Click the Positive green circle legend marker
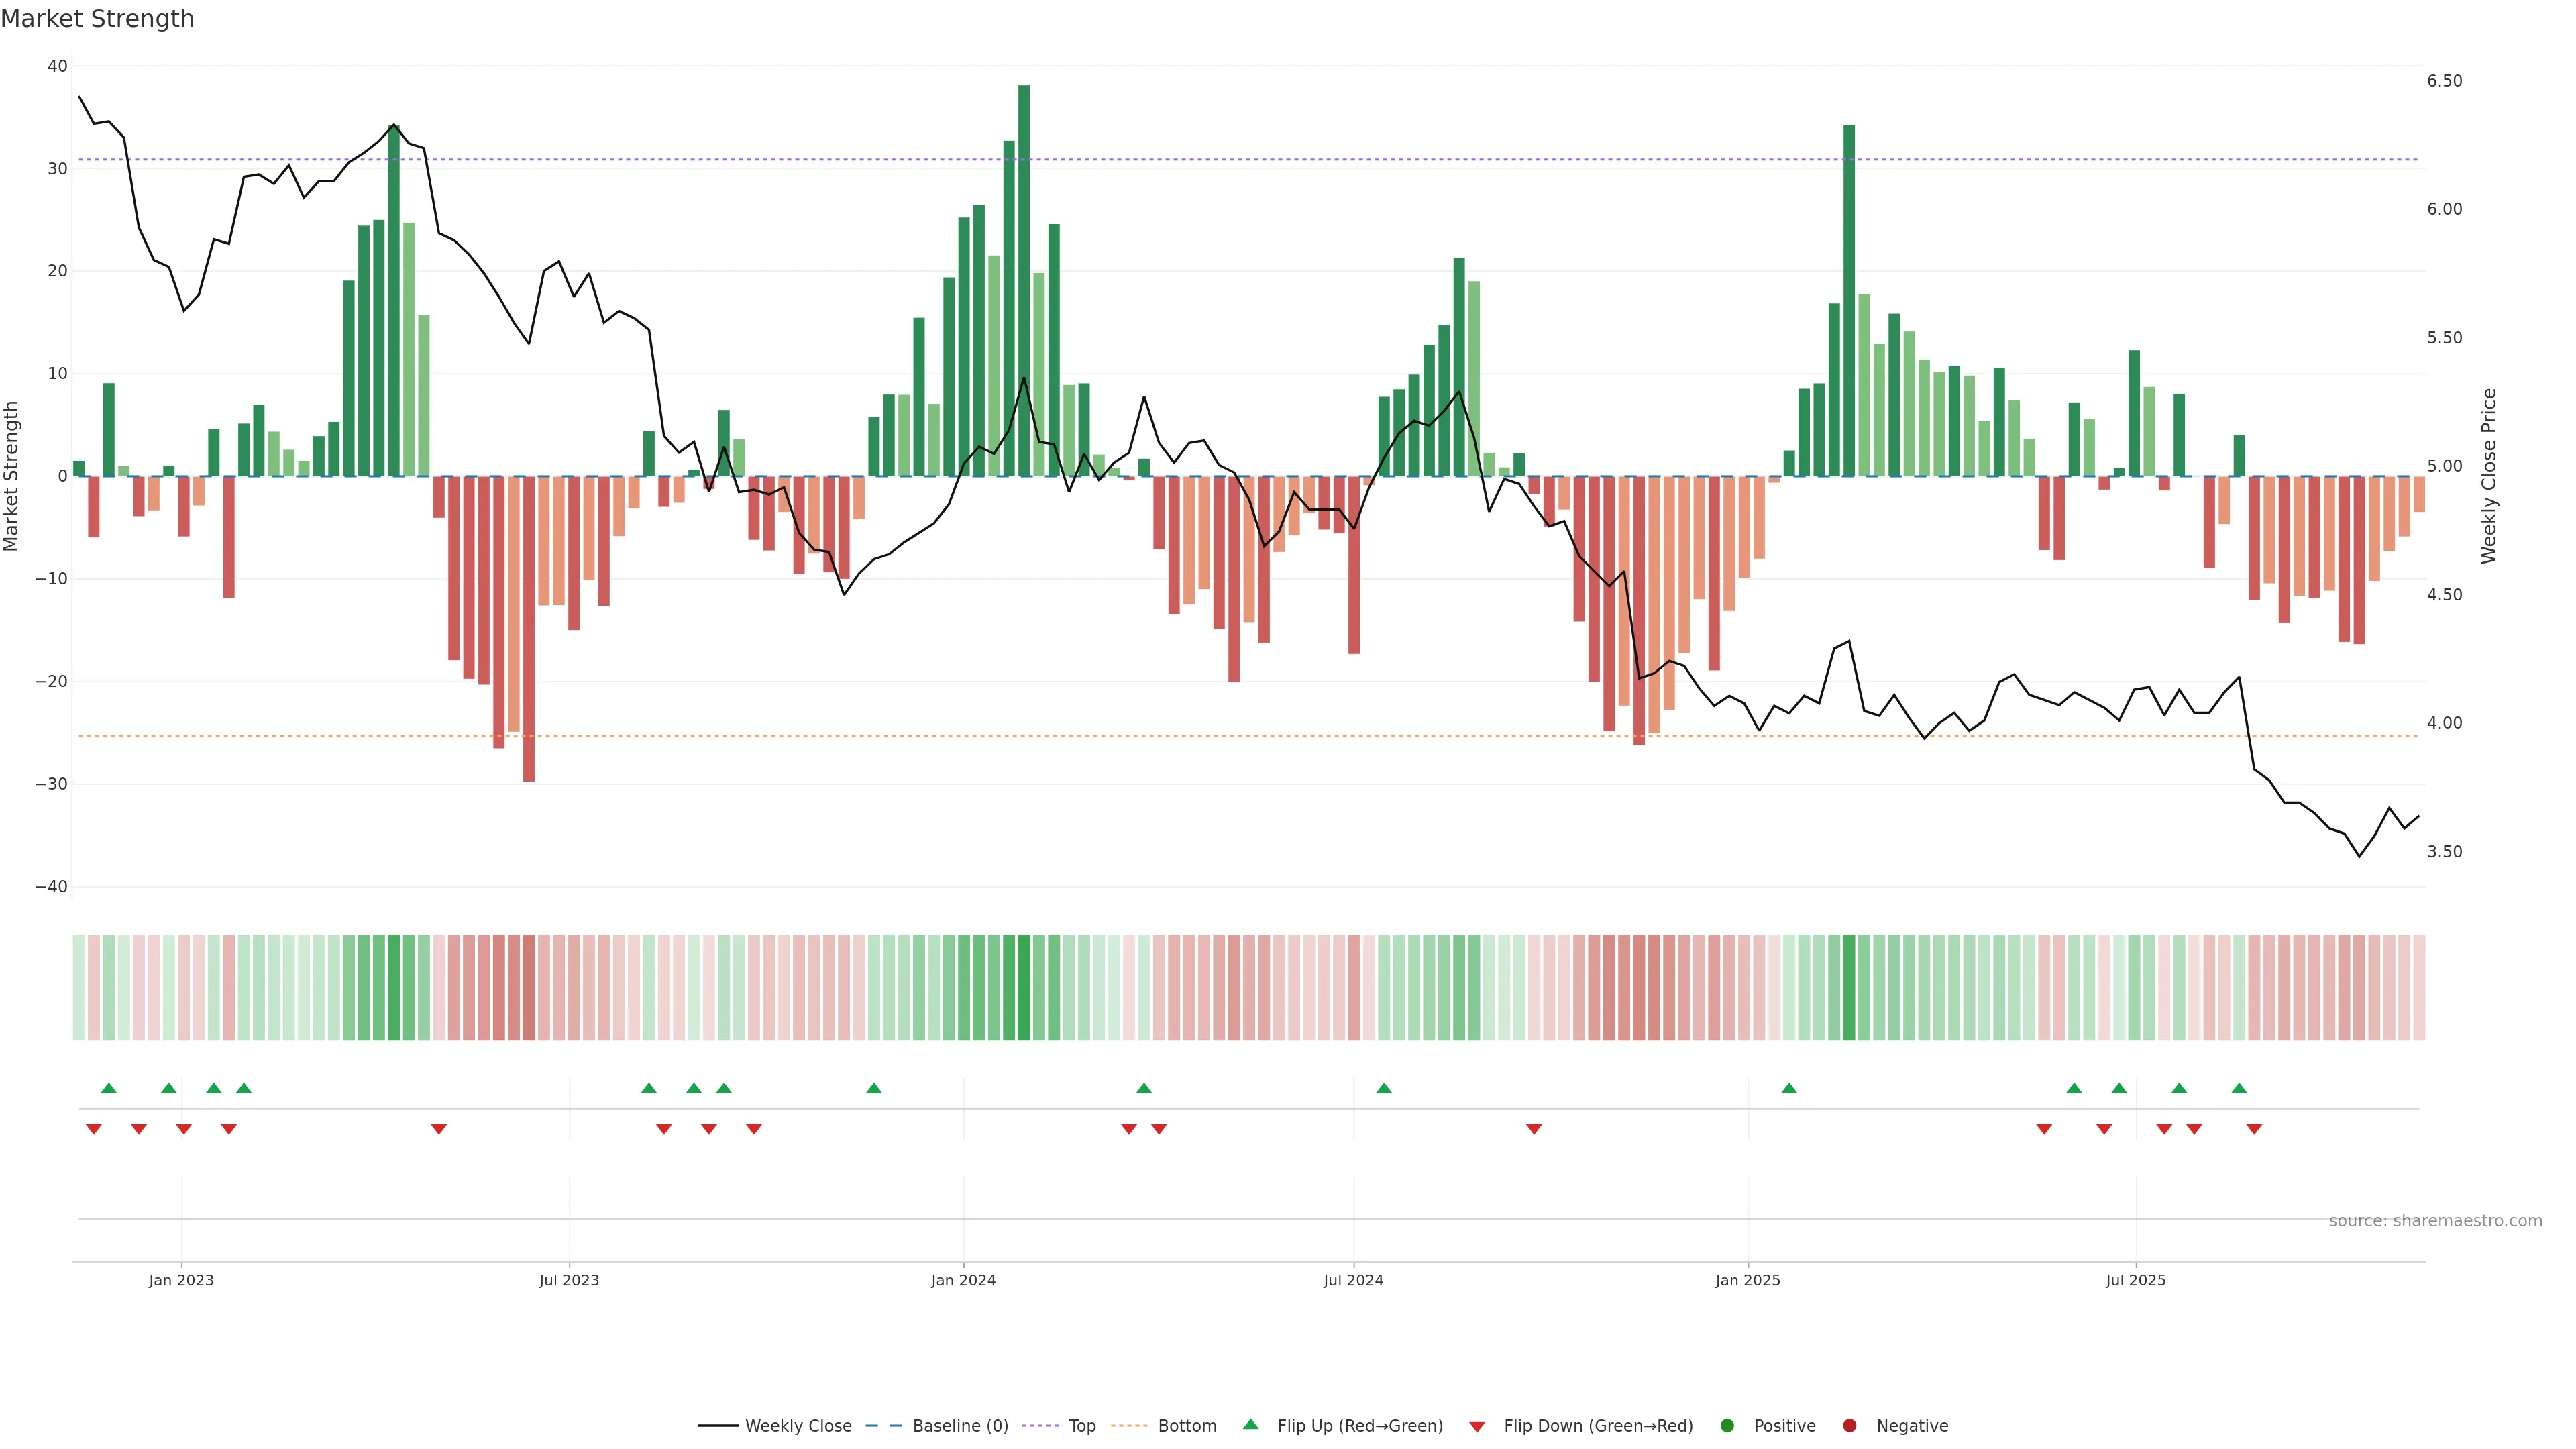 click(1727, 1425)
